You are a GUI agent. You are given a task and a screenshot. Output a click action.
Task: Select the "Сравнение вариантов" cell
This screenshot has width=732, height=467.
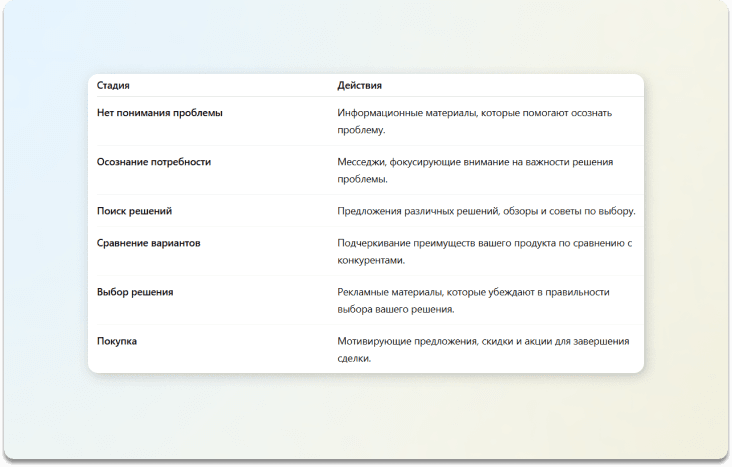[x=148, y=243]
